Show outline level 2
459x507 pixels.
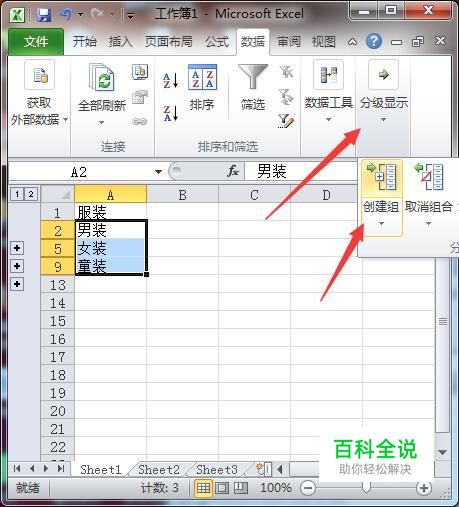31,194
